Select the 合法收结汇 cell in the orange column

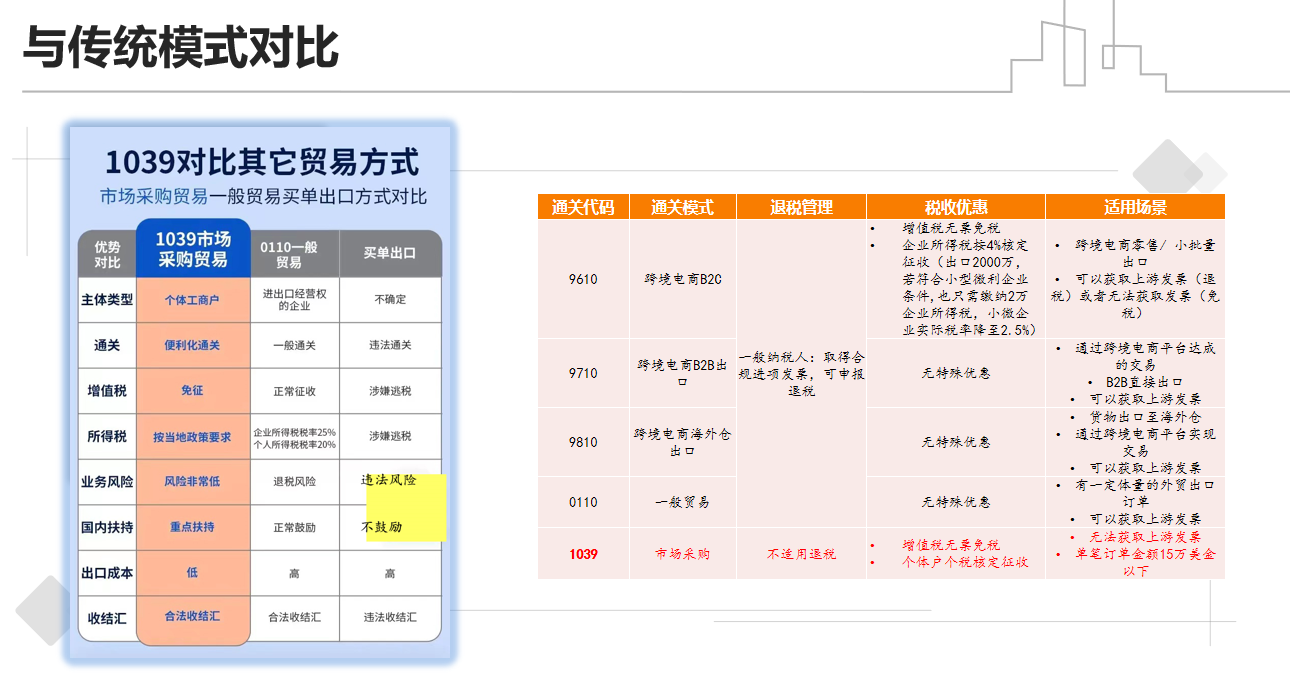192,616
